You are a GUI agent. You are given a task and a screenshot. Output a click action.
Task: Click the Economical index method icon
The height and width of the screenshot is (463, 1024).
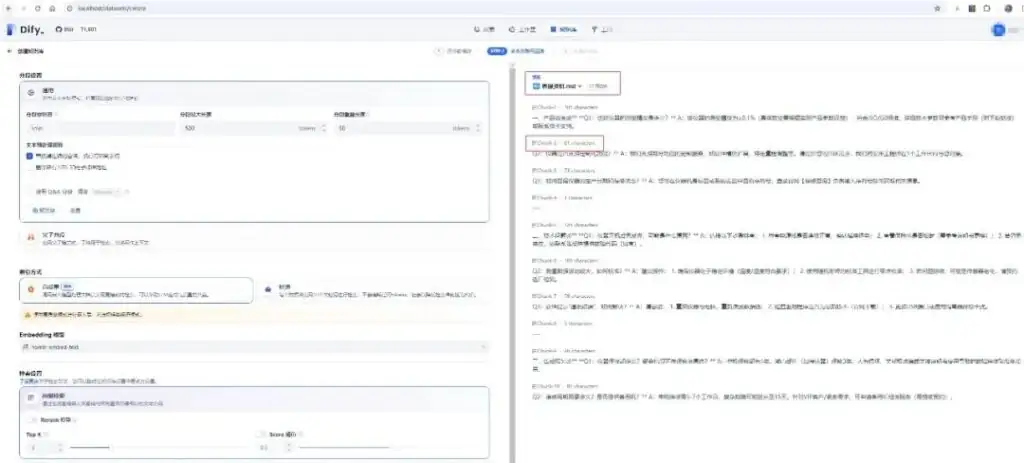click(268, 289)
